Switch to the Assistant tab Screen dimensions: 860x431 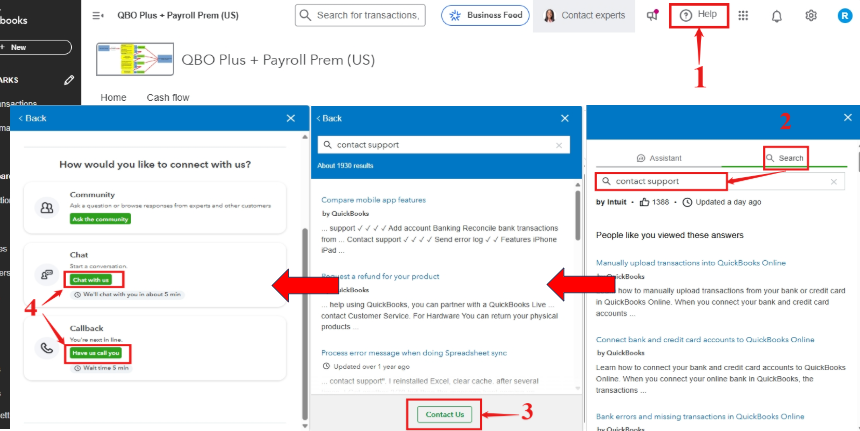click(659, 158)
